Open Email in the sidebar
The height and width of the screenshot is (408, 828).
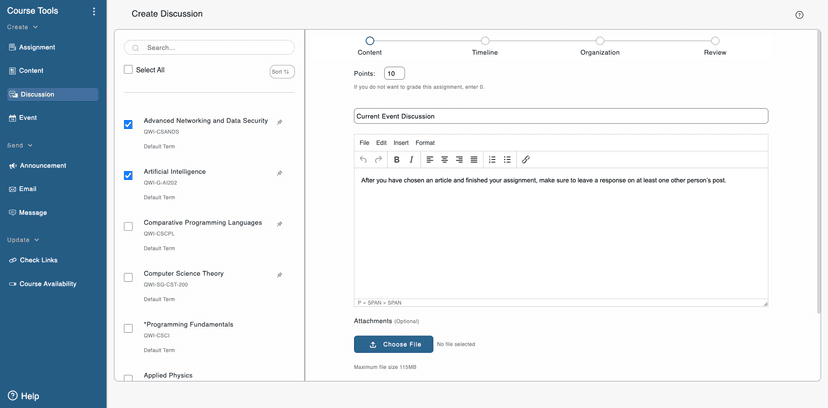click(23, 189)
